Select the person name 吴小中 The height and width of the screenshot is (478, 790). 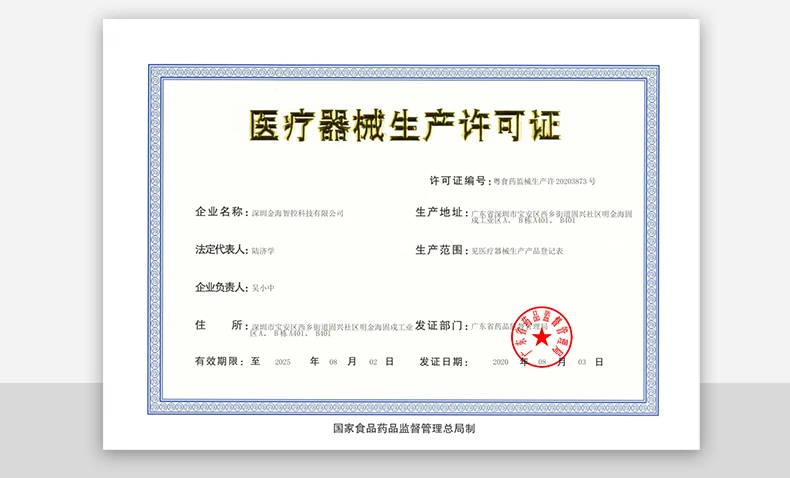pos(263,288)
